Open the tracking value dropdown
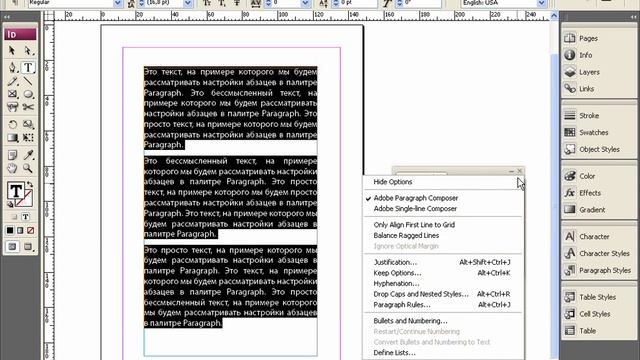This screenshot has height=360, width=640. pos(305,3)
